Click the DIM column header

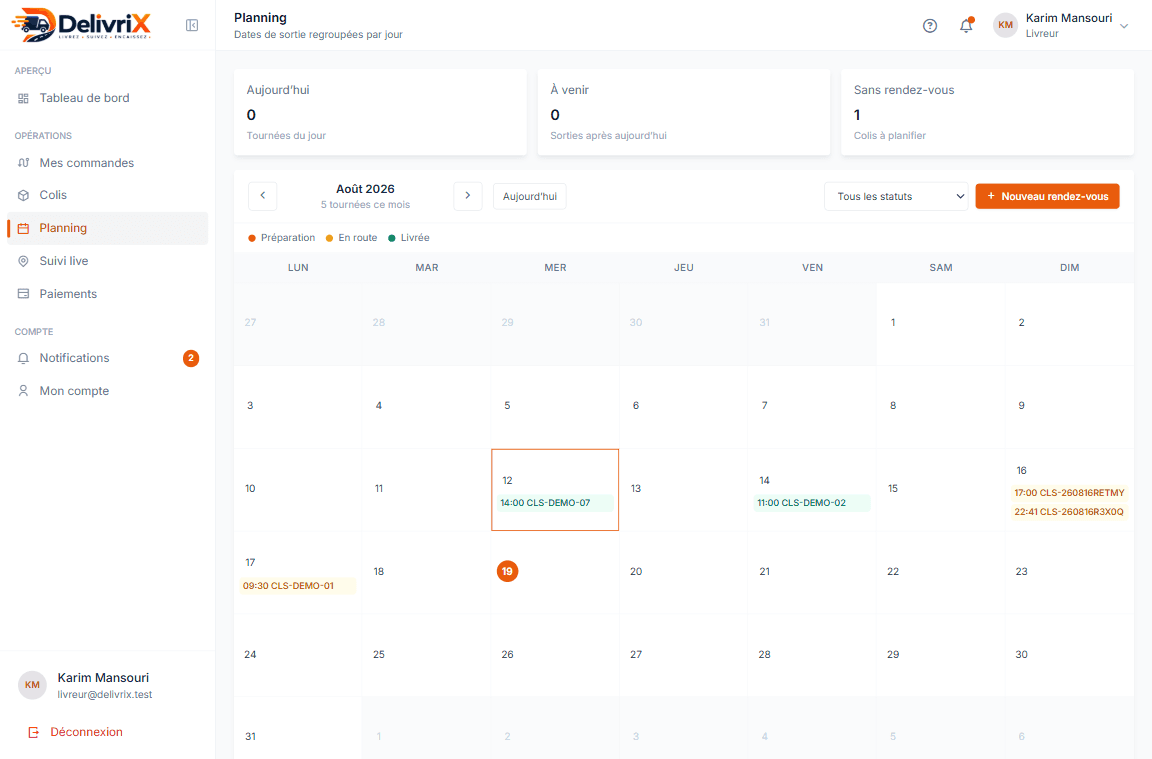[x=1069, y=268]
